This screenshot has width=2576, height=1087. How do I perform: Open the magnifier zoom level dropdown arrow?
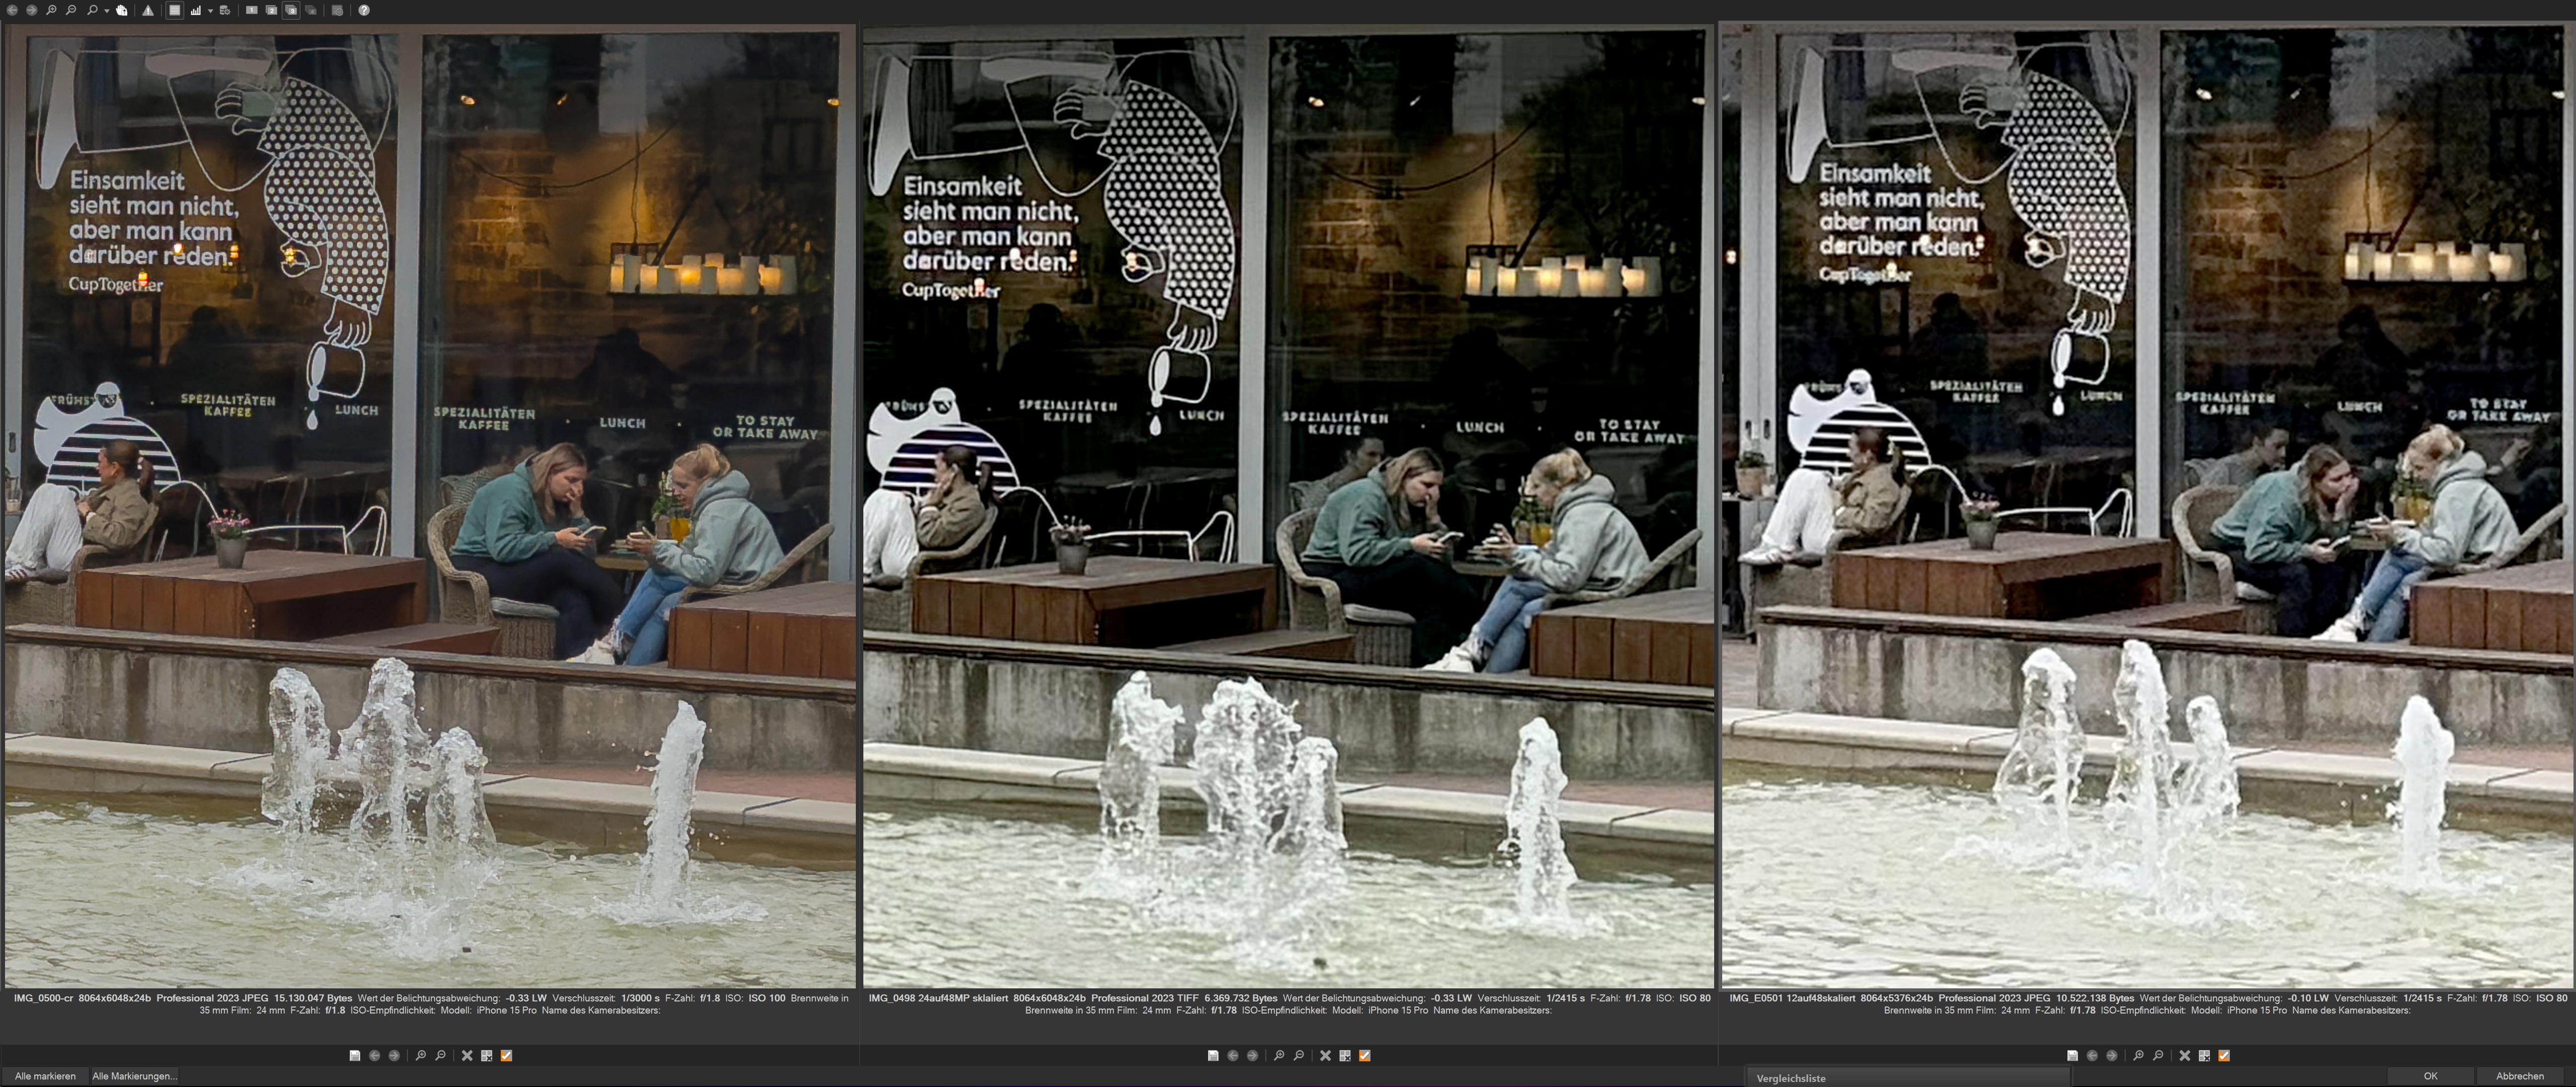(107, 11)
